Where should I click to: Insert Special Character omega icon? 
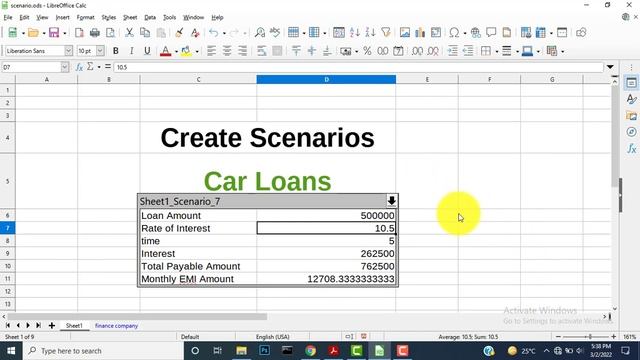tap(454, 33)
